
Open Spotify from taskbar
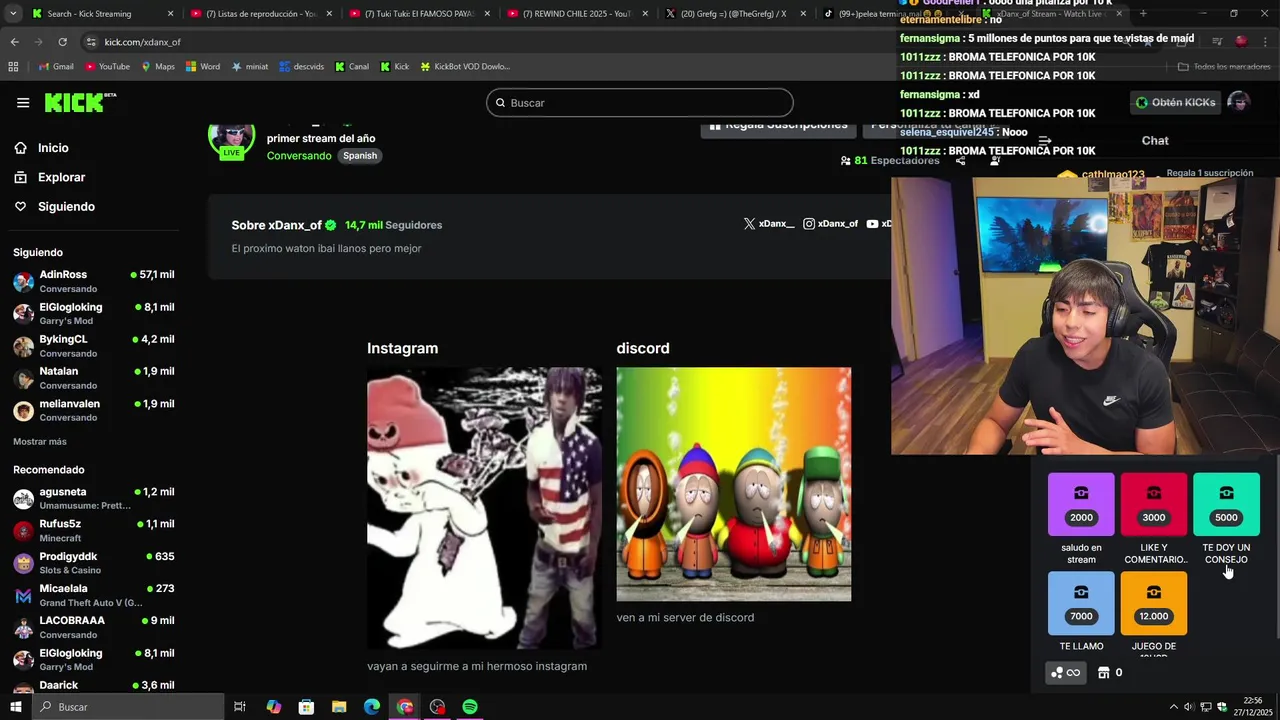click(470, 707)
